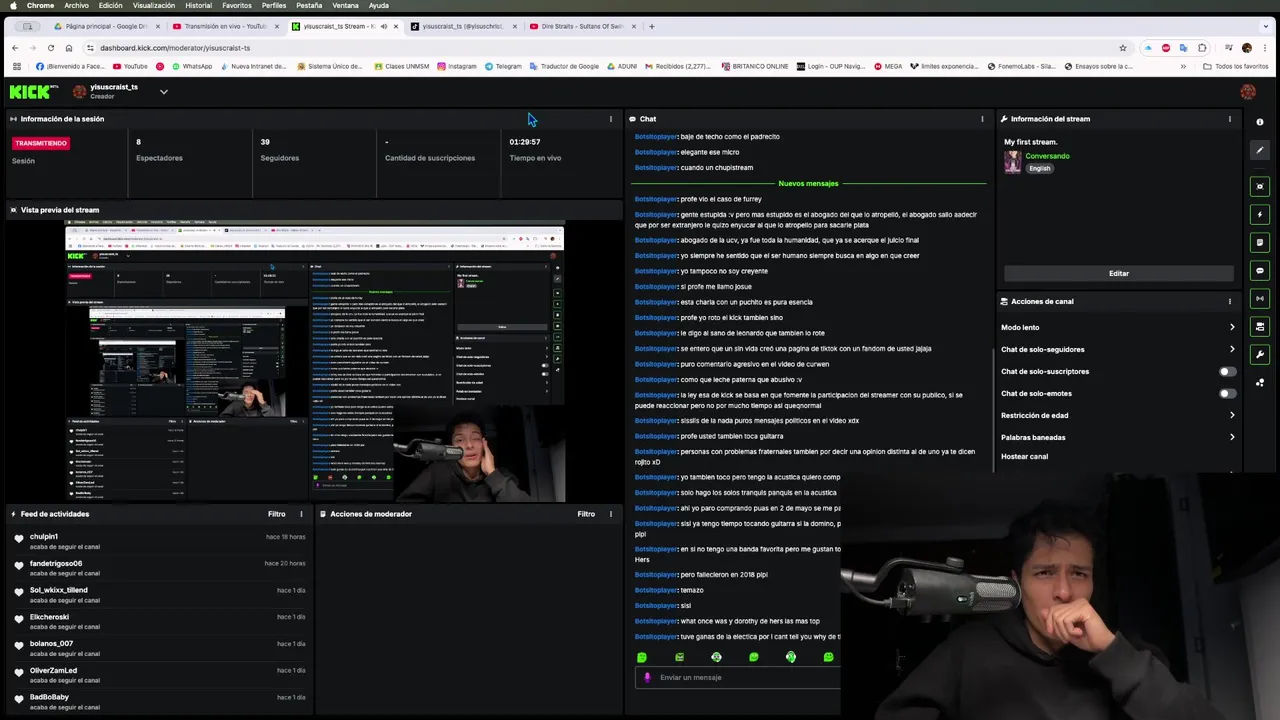
Task: Click the fourth green emote below chat
Action: (x=754, y=657)
